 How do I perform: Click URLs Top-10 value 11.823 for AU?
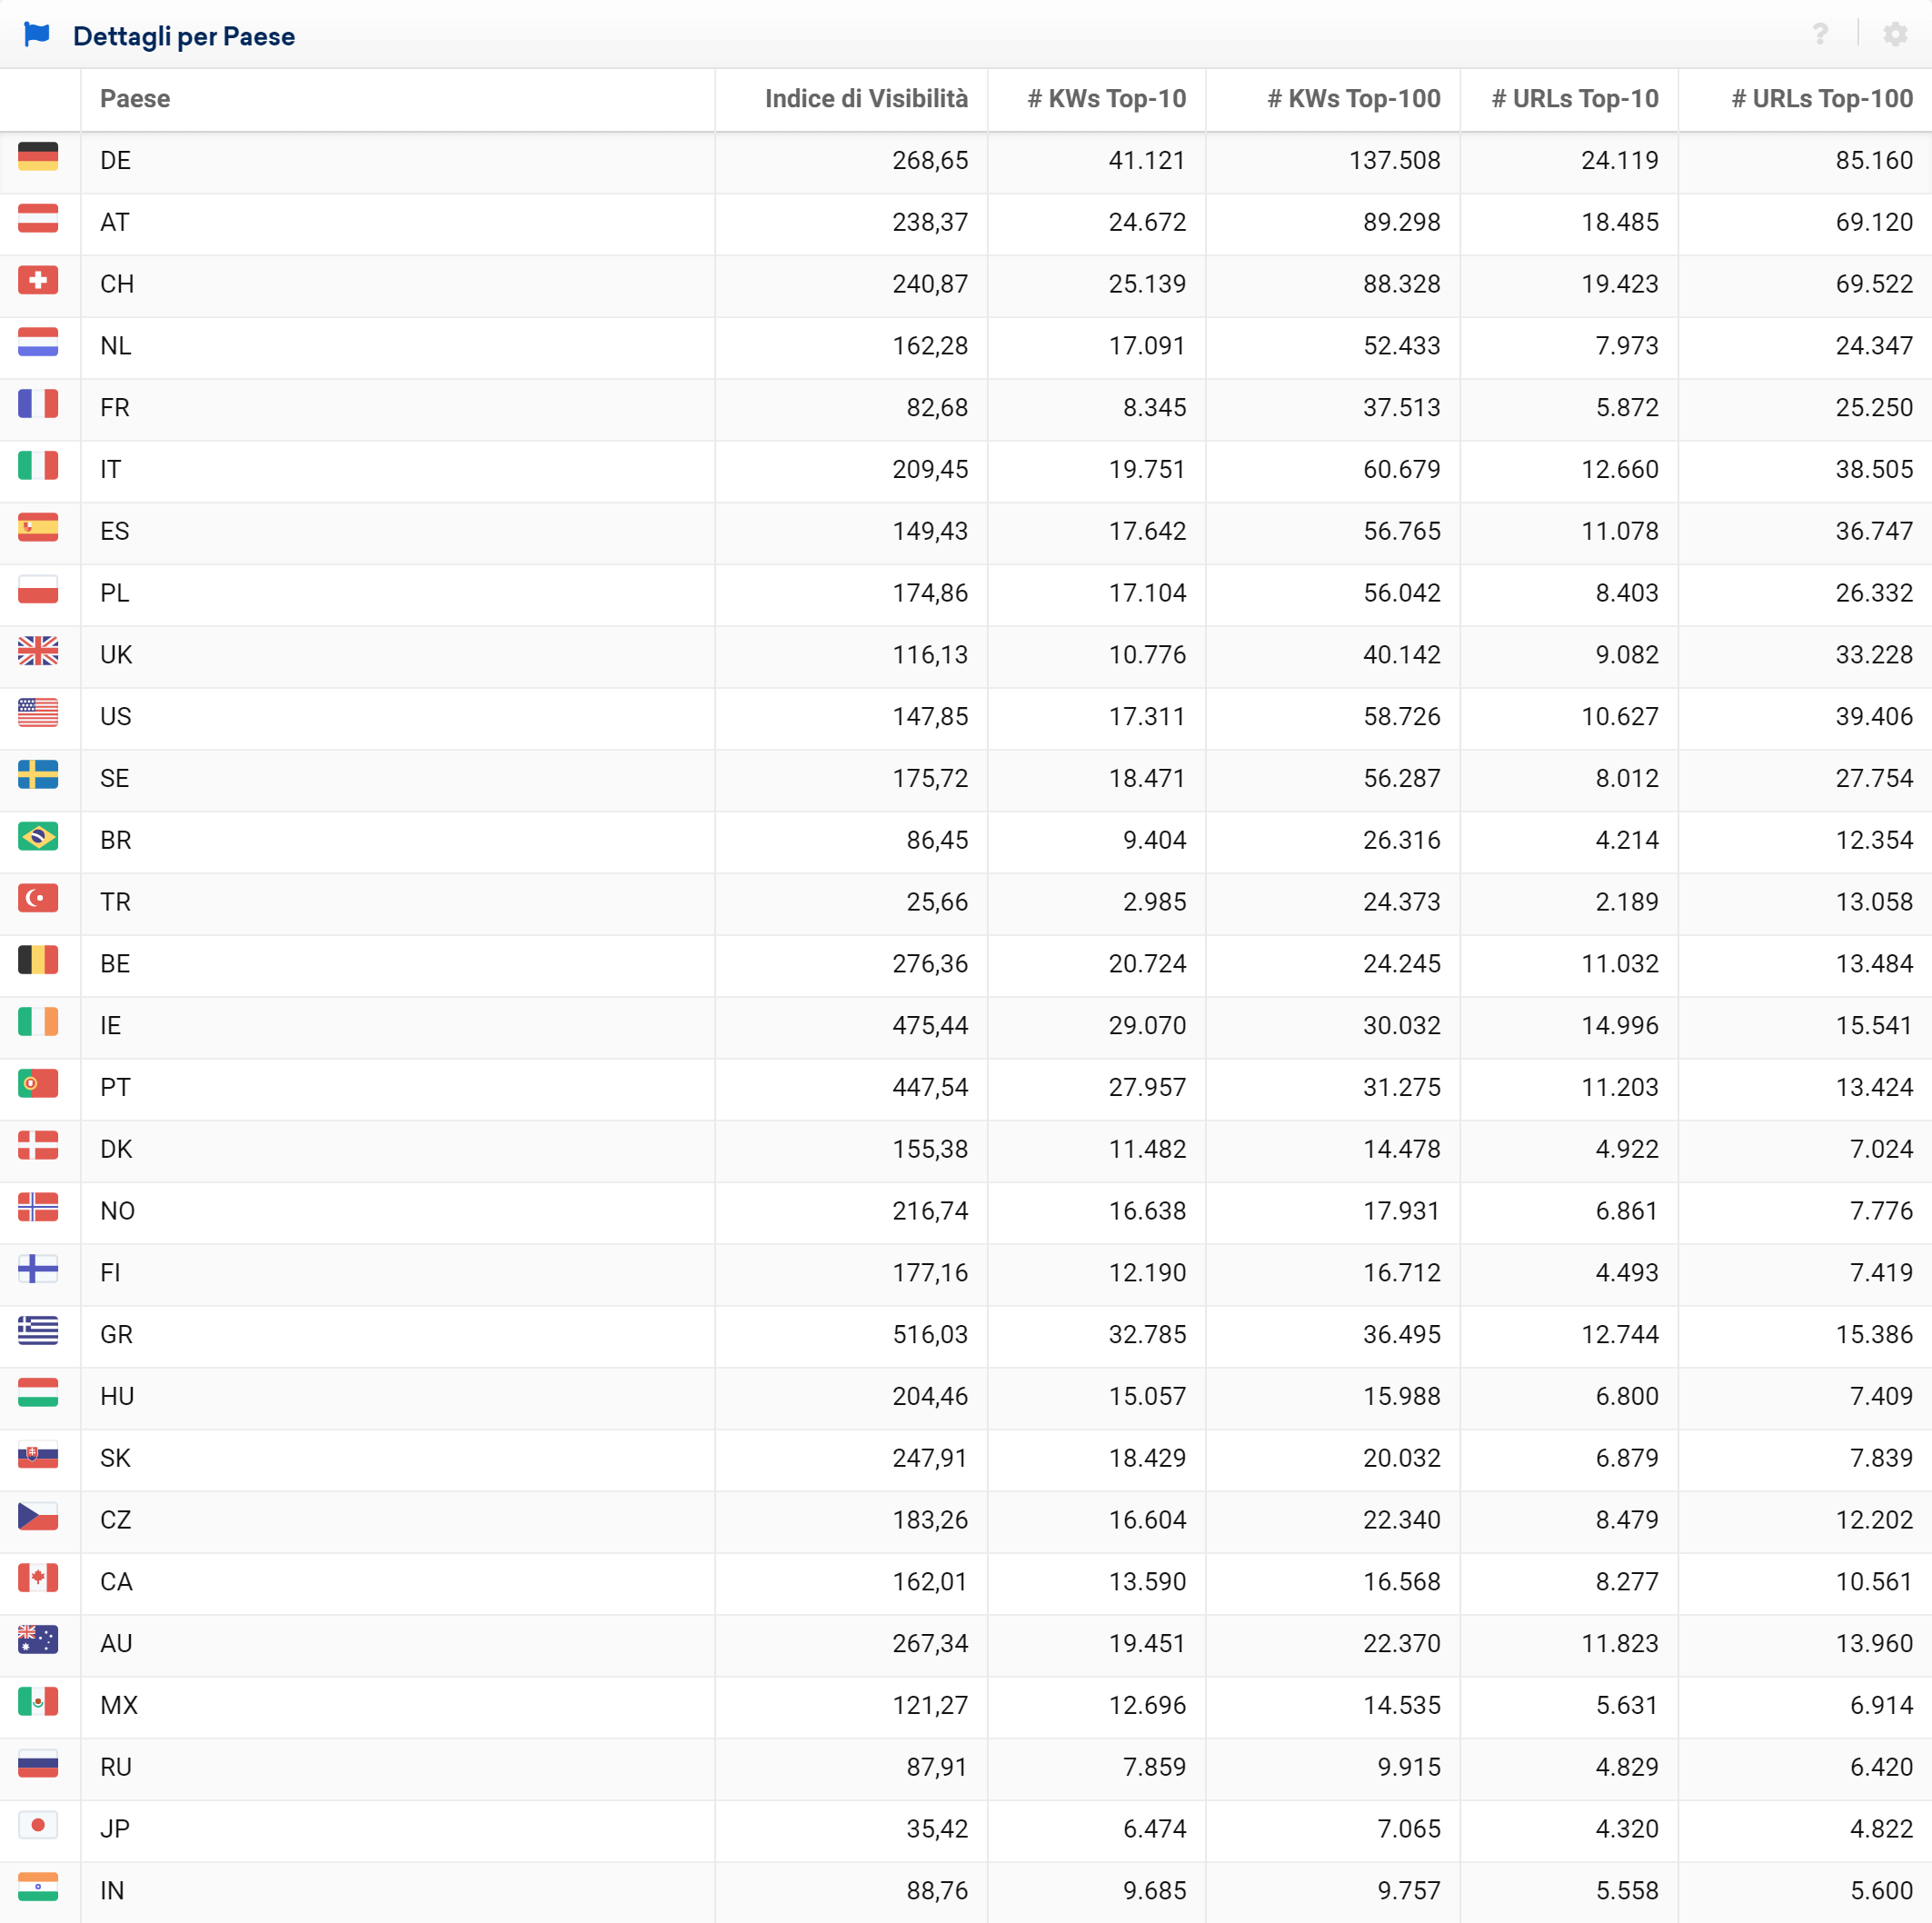(1620, 1643)
